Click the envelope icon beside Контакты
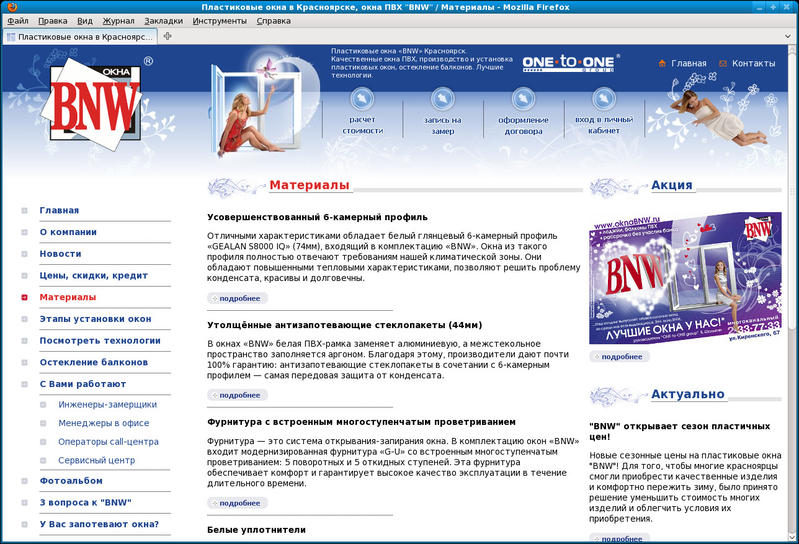The image size is (799, 544). pos(723,63)
